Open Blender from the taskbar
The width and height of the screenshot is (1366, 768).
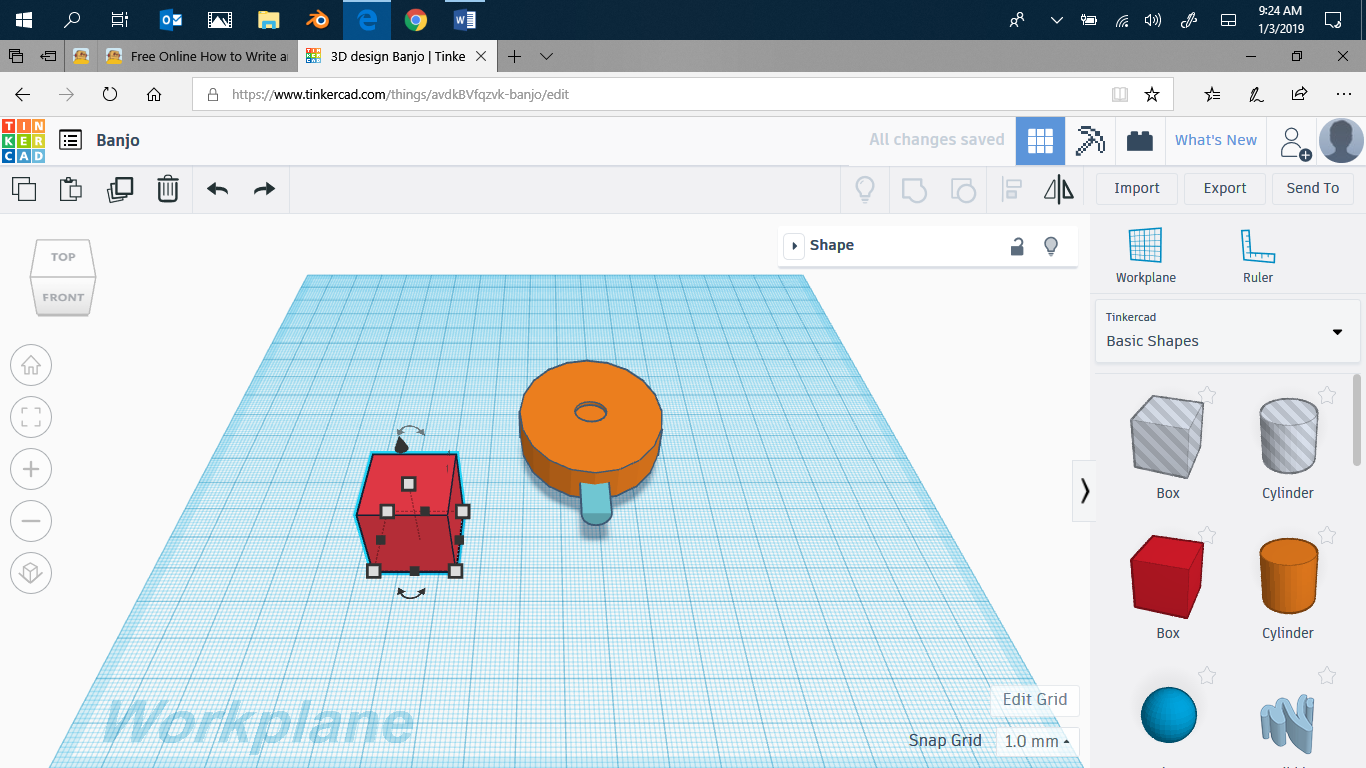point(318,19)
